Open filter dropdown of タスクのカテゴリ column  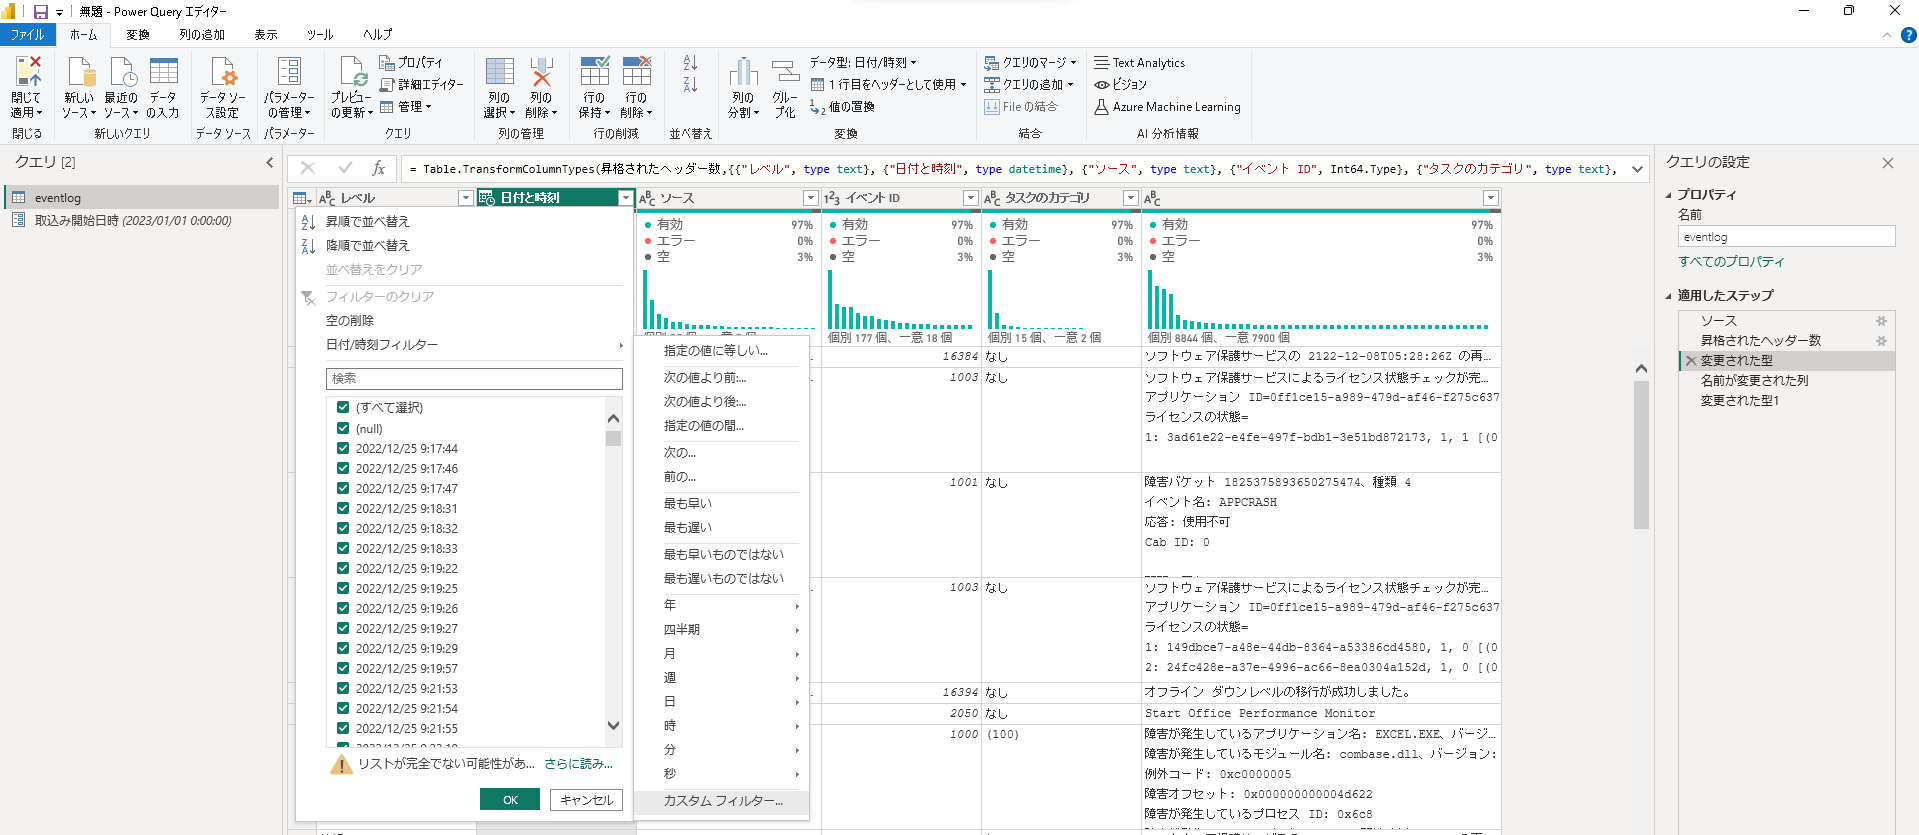pos(1131,198)
